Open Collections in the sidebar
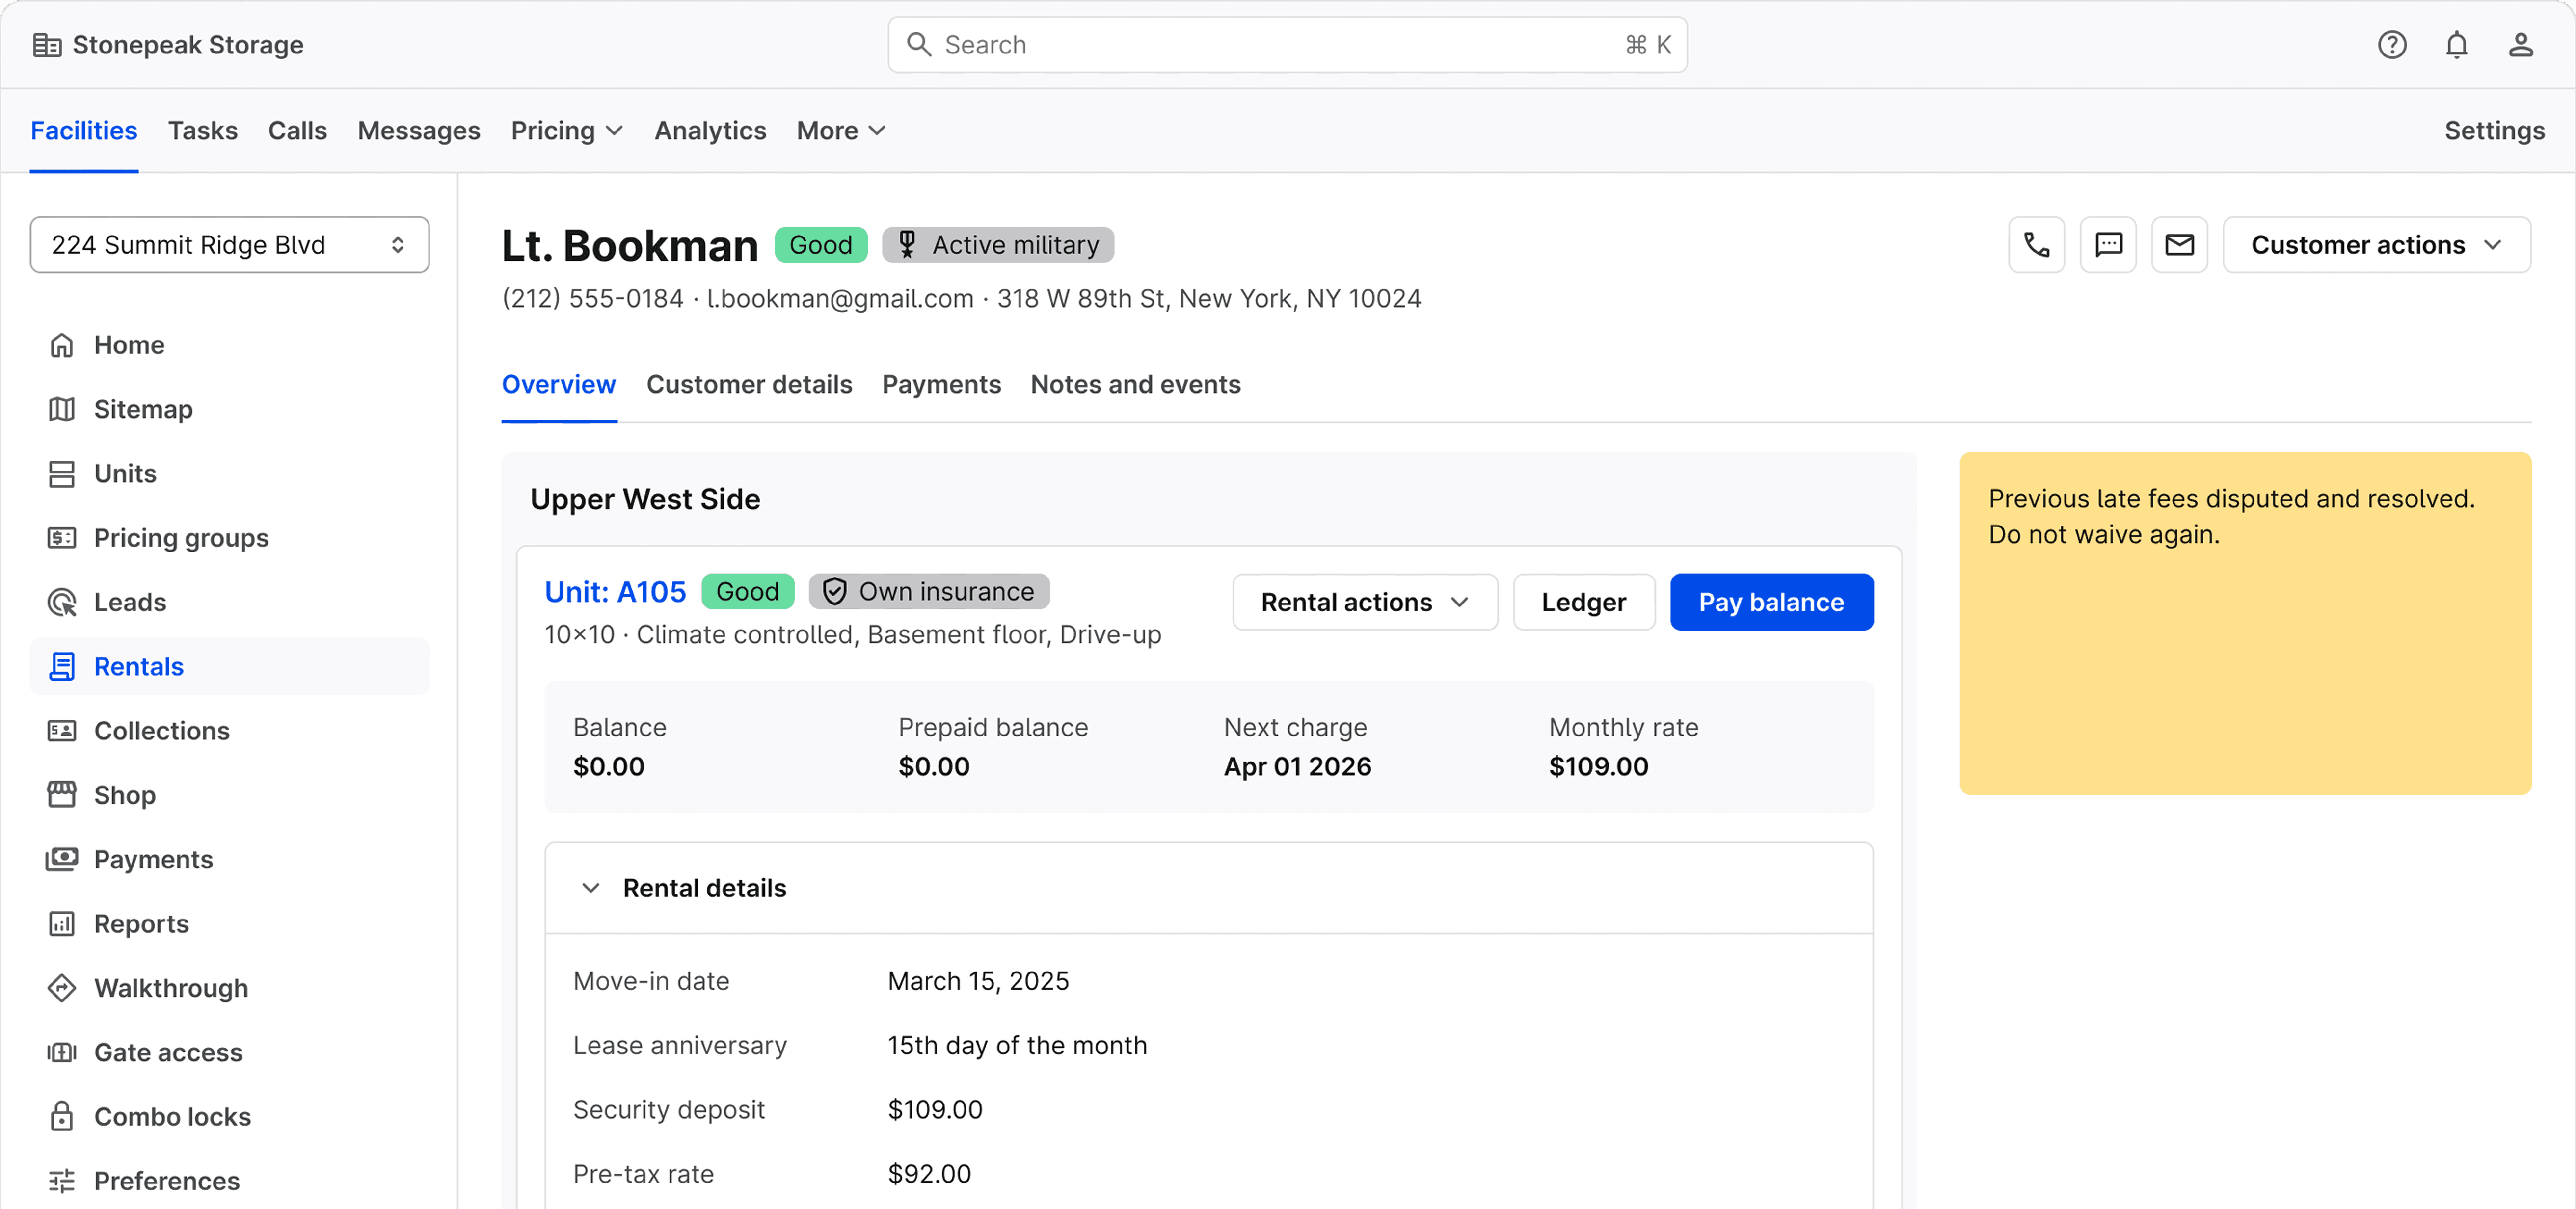 pos(161,731)
